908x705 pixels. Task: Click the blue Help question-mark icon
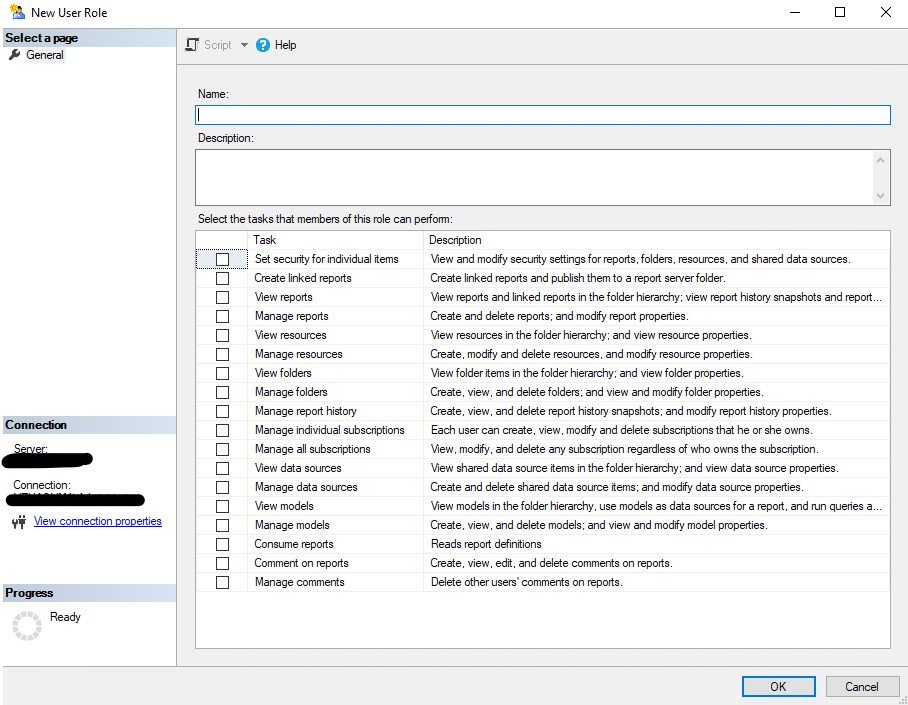262,45
